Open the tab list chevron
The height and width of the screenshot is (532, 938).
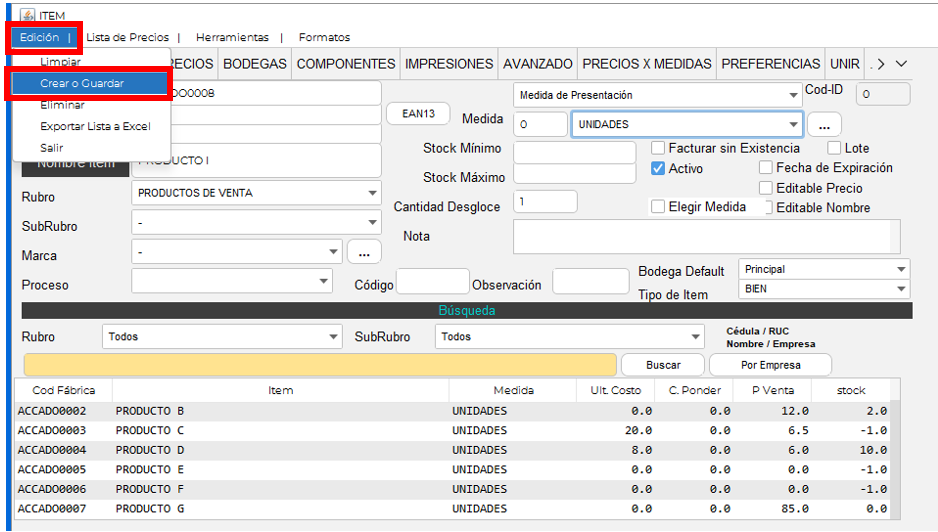(x=901, y=64)
